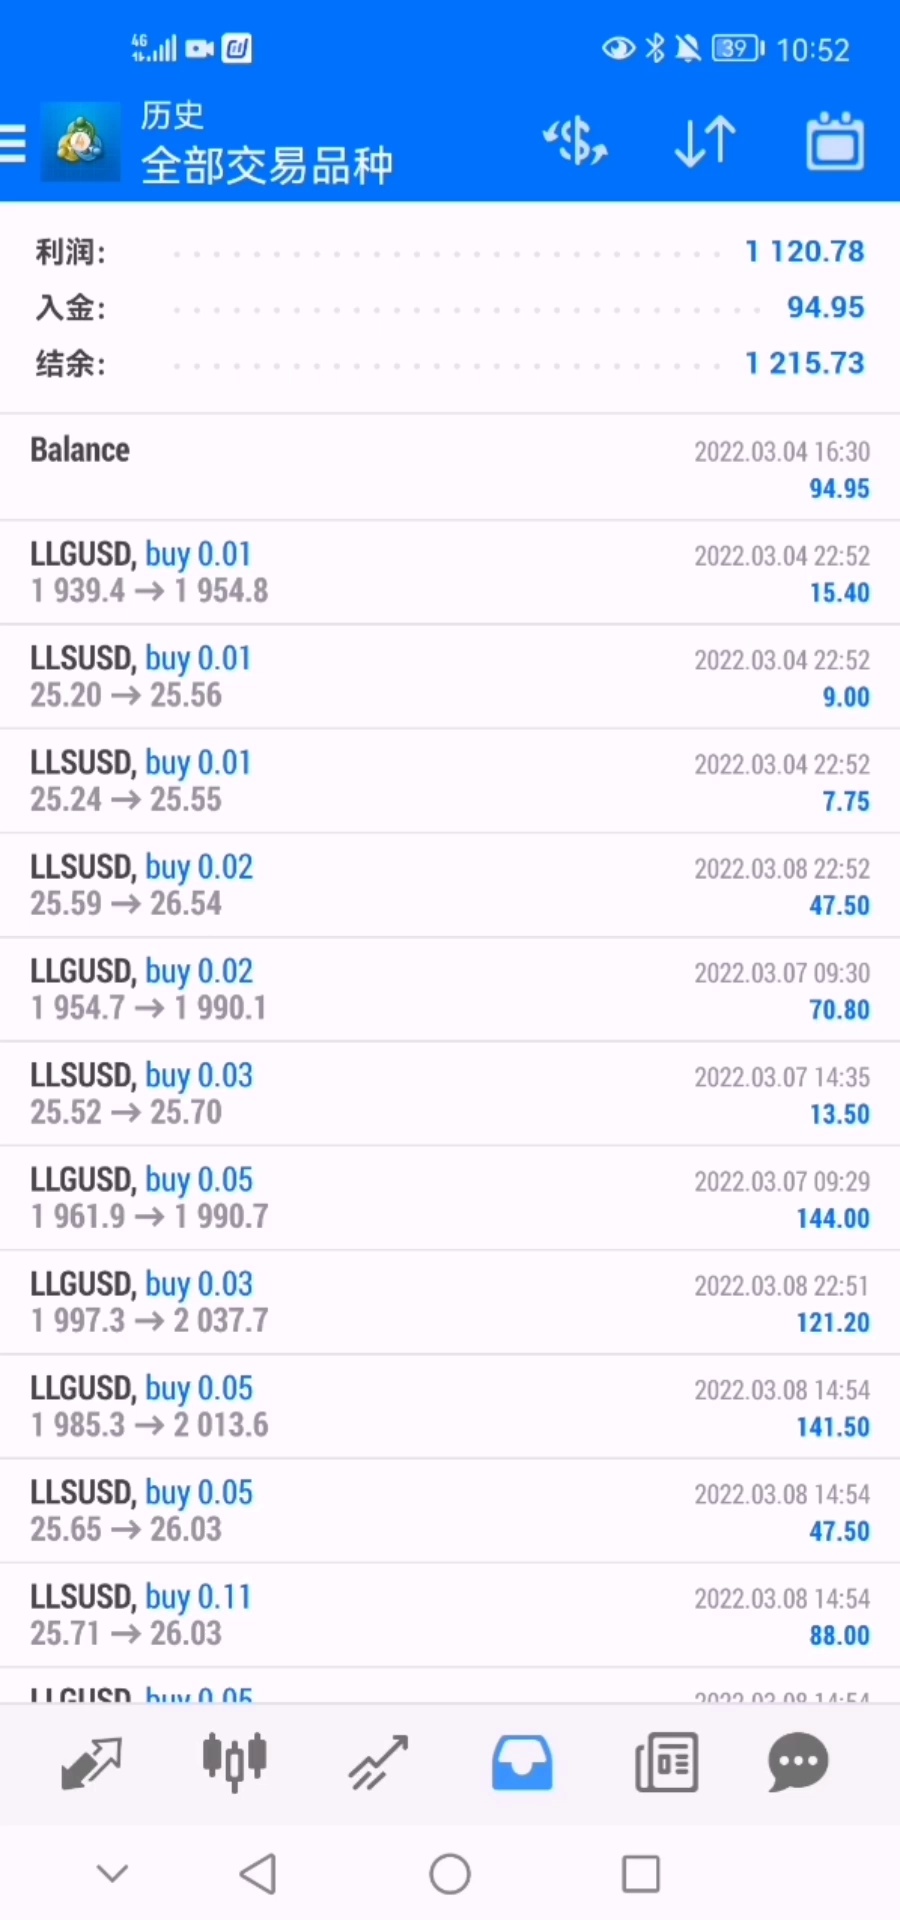900x1920 pixels.
Task: Tap the 全部交易品种 title dropdown
Action: click(267, 166)
